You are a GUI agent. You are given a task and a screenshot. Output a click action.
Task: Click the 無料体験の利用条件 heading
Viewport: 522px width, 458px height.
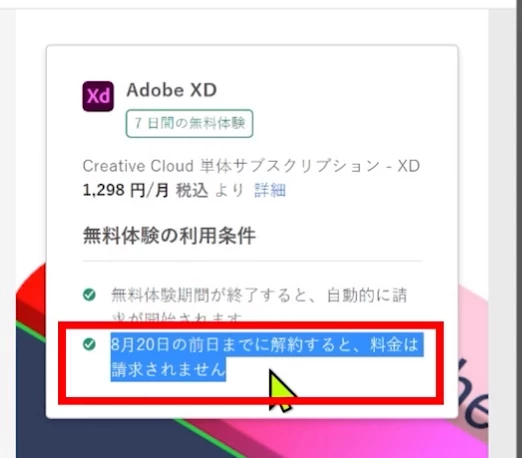coord(169,236)
